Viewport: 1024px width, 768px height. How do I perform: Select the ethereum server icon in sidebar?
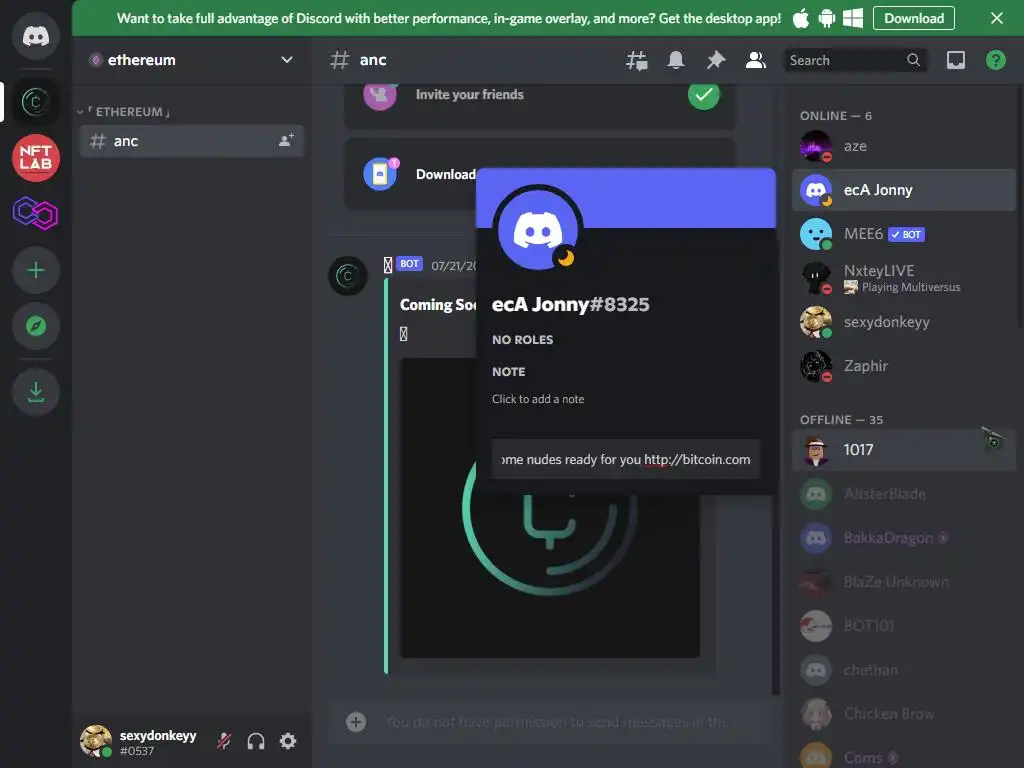tap(36, 102)
